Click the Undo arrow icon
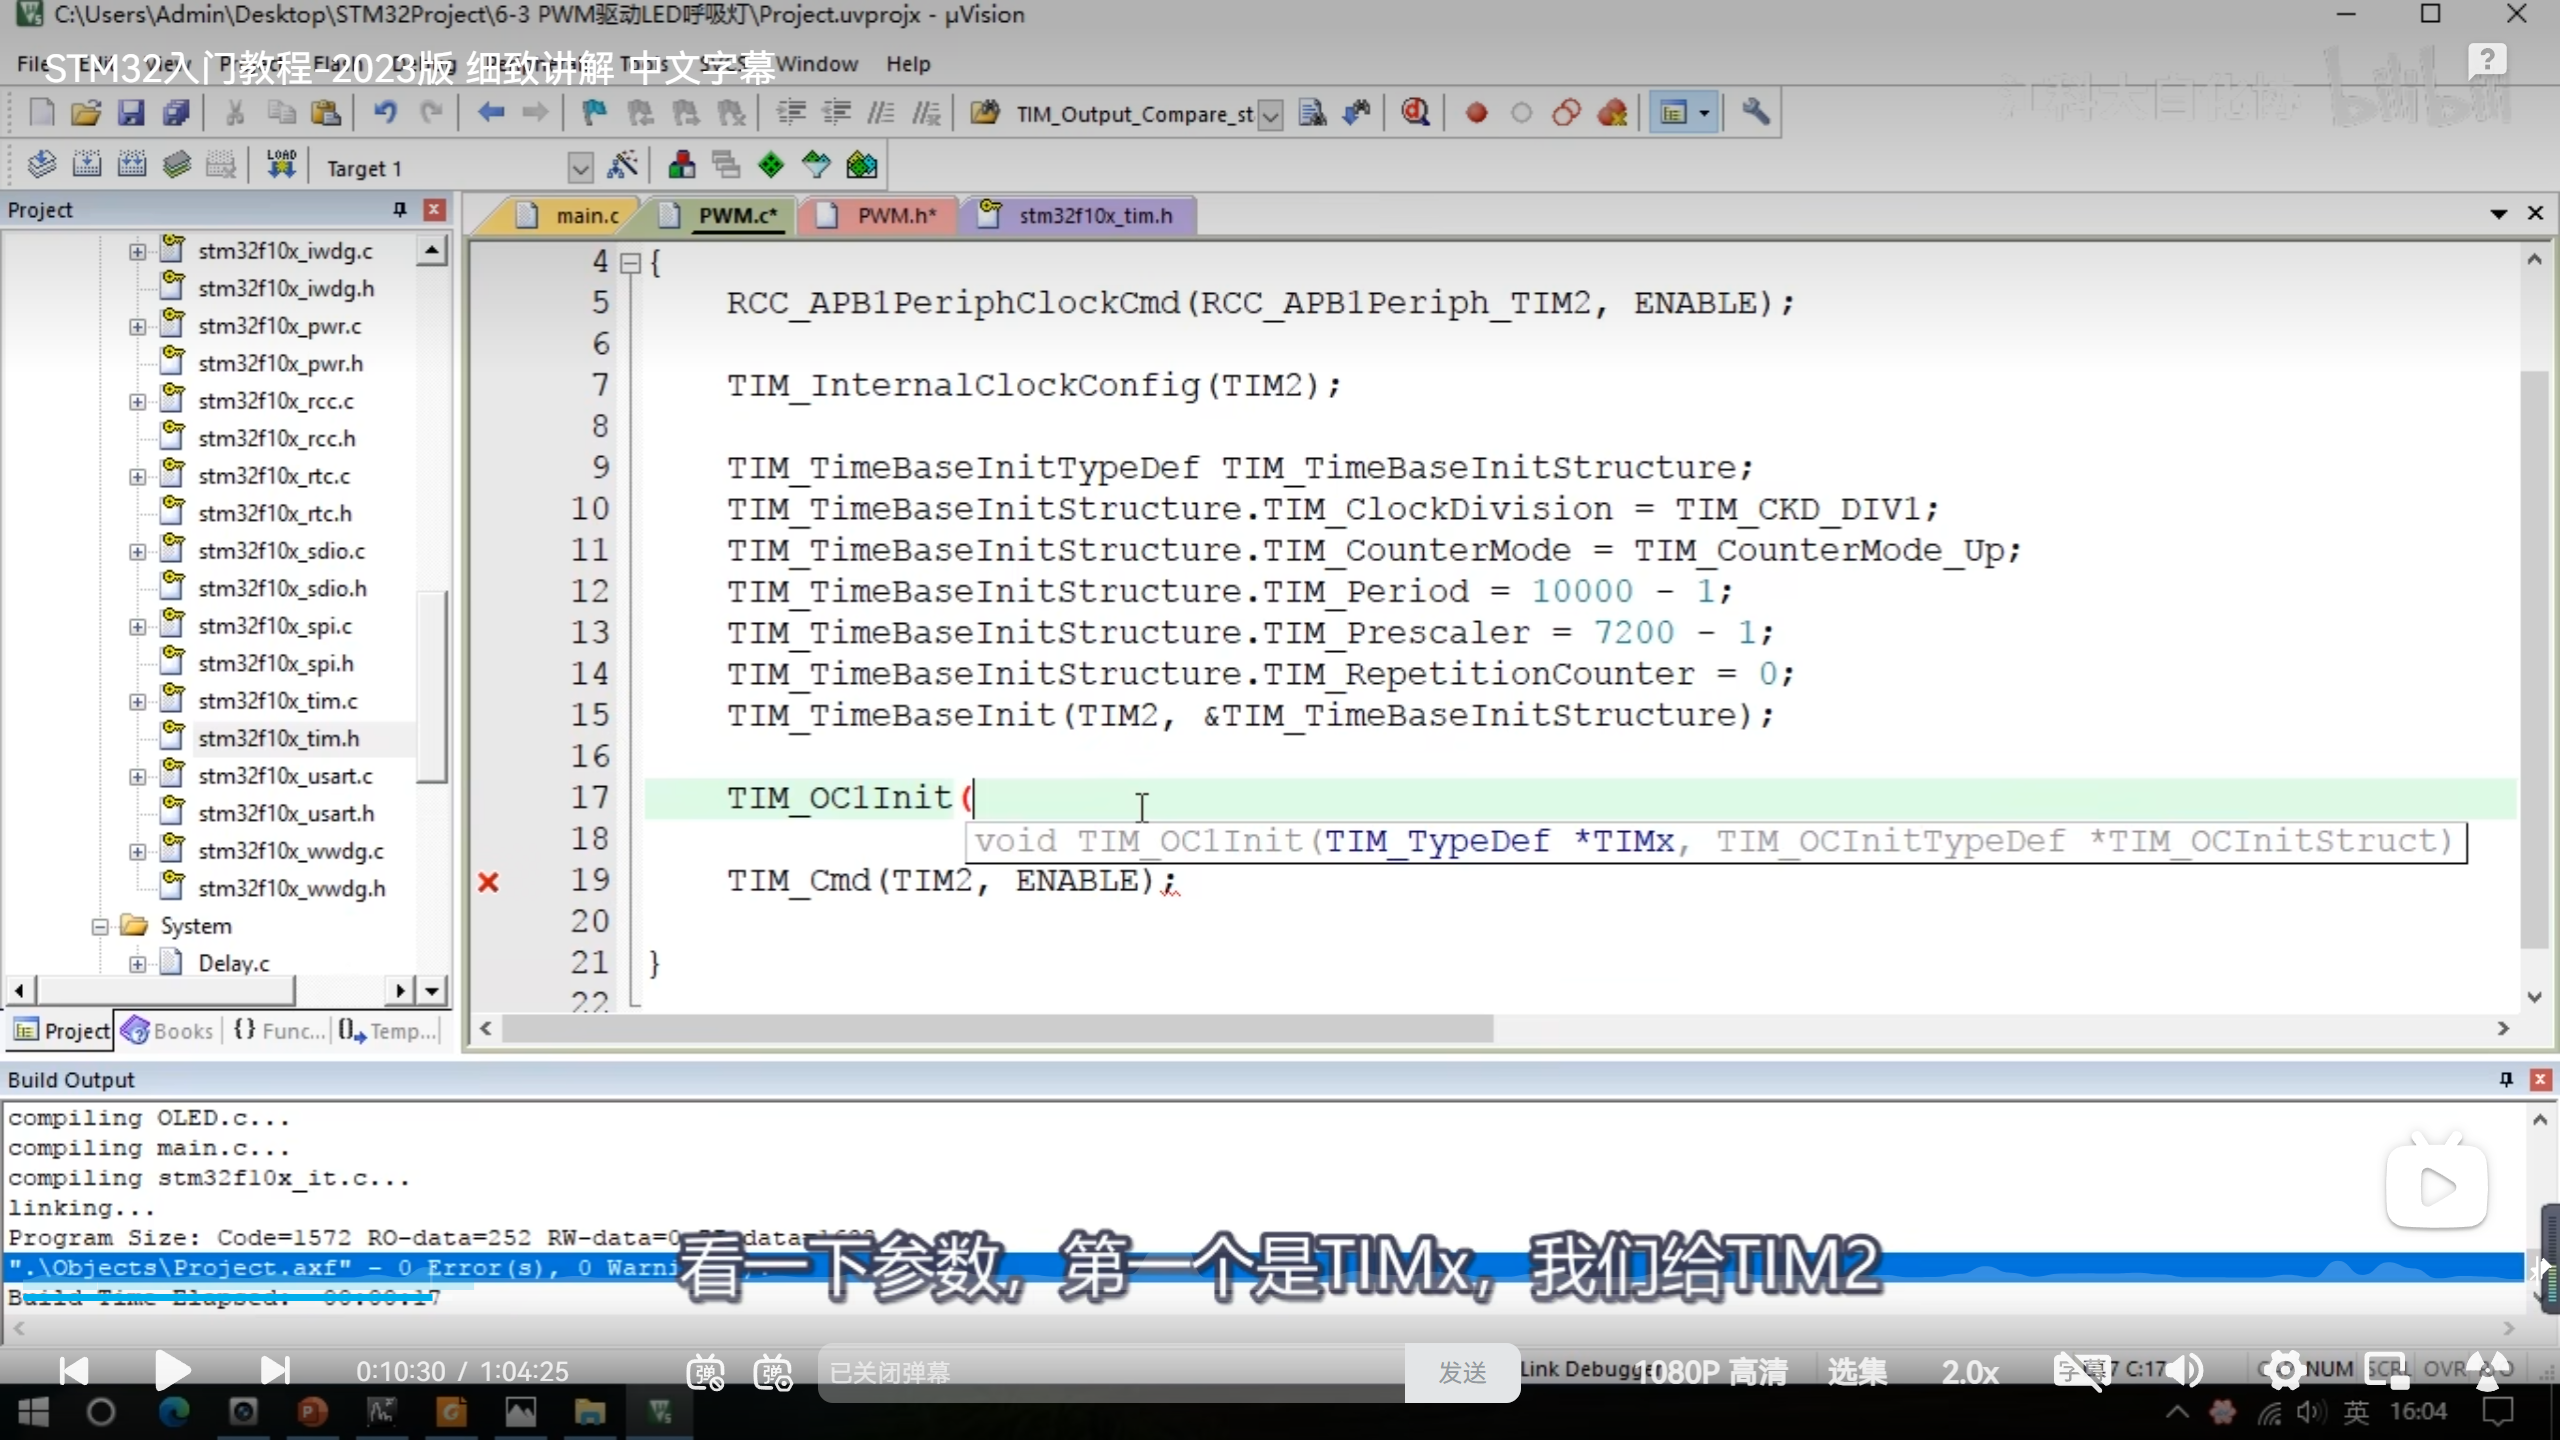 [385, 113]
